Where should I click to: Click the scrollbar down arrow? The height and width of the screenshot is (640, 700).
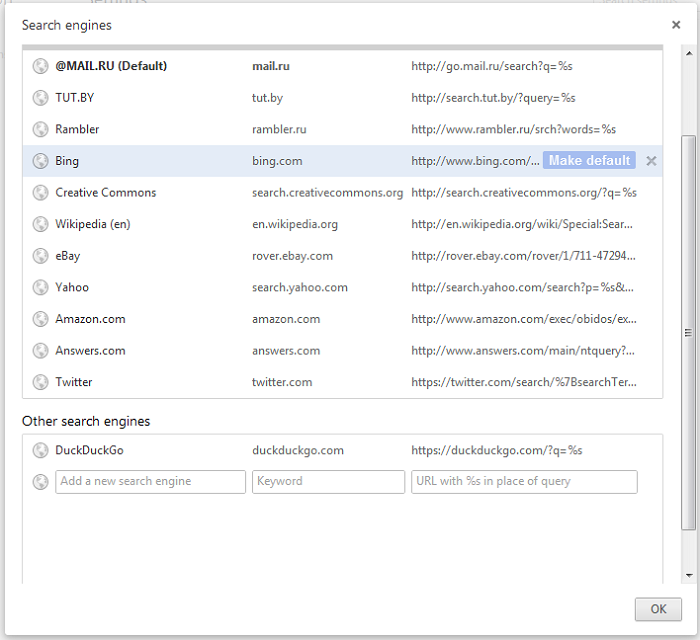tap(689, 575)
